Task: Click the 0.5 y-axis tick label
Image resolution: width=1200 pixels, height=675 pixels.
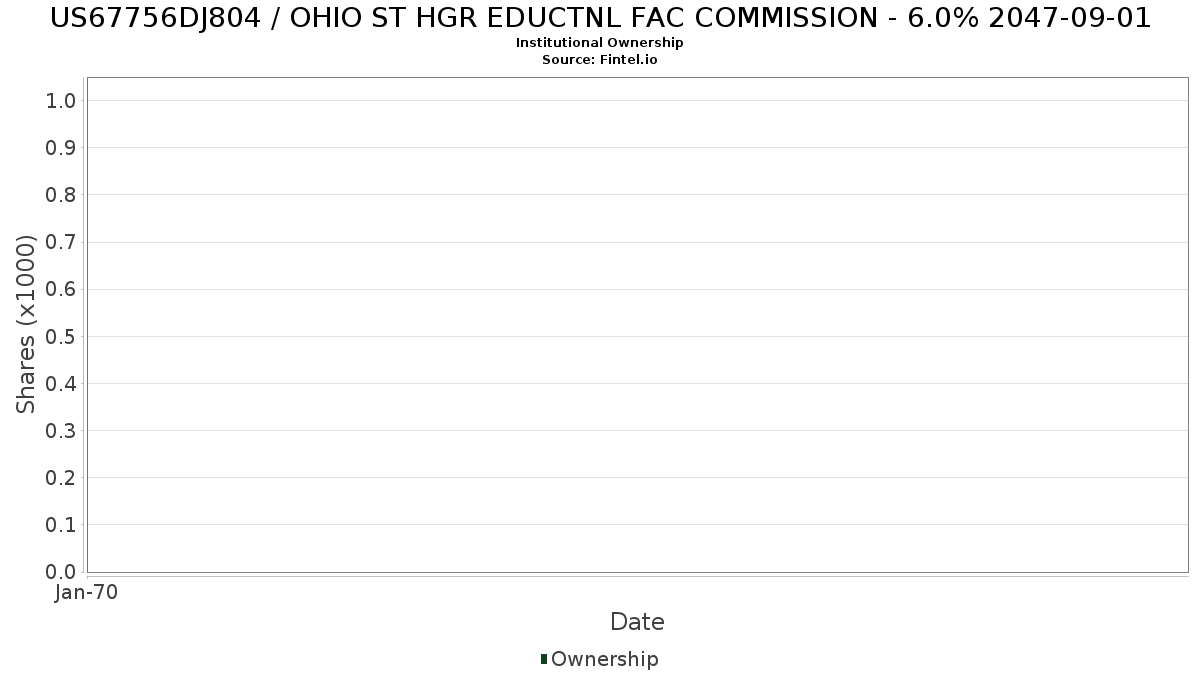Action: click(61, 336)
